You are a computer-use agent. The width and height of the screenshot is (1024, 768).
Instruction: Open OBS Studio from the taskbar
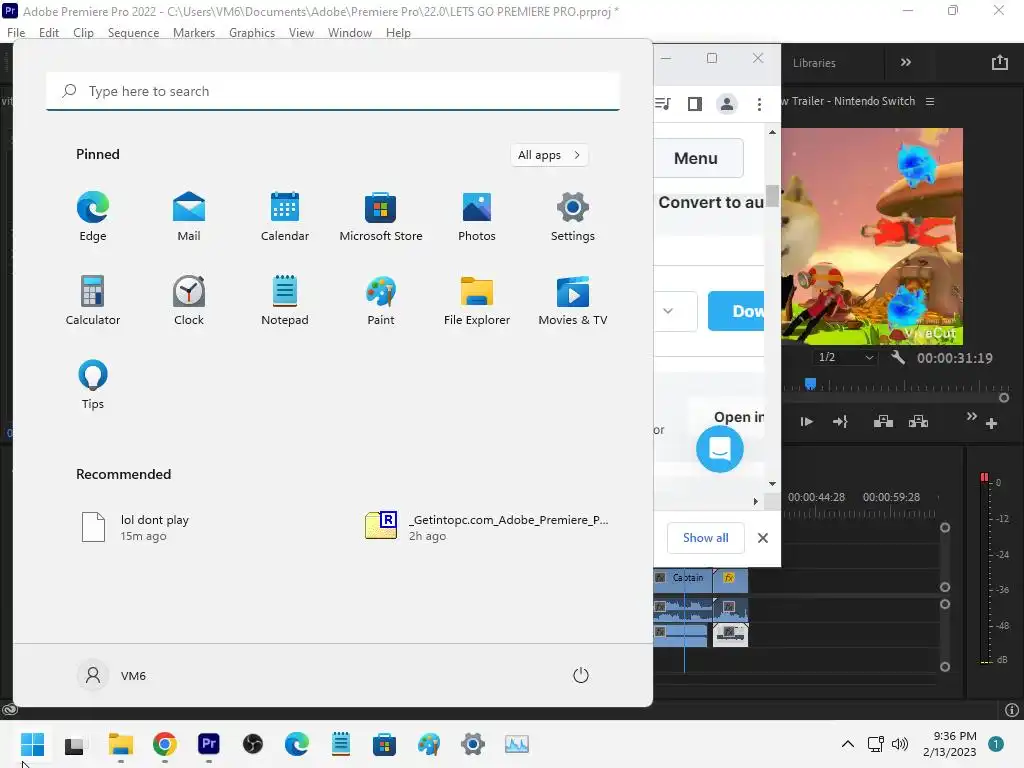coord(253,744)
